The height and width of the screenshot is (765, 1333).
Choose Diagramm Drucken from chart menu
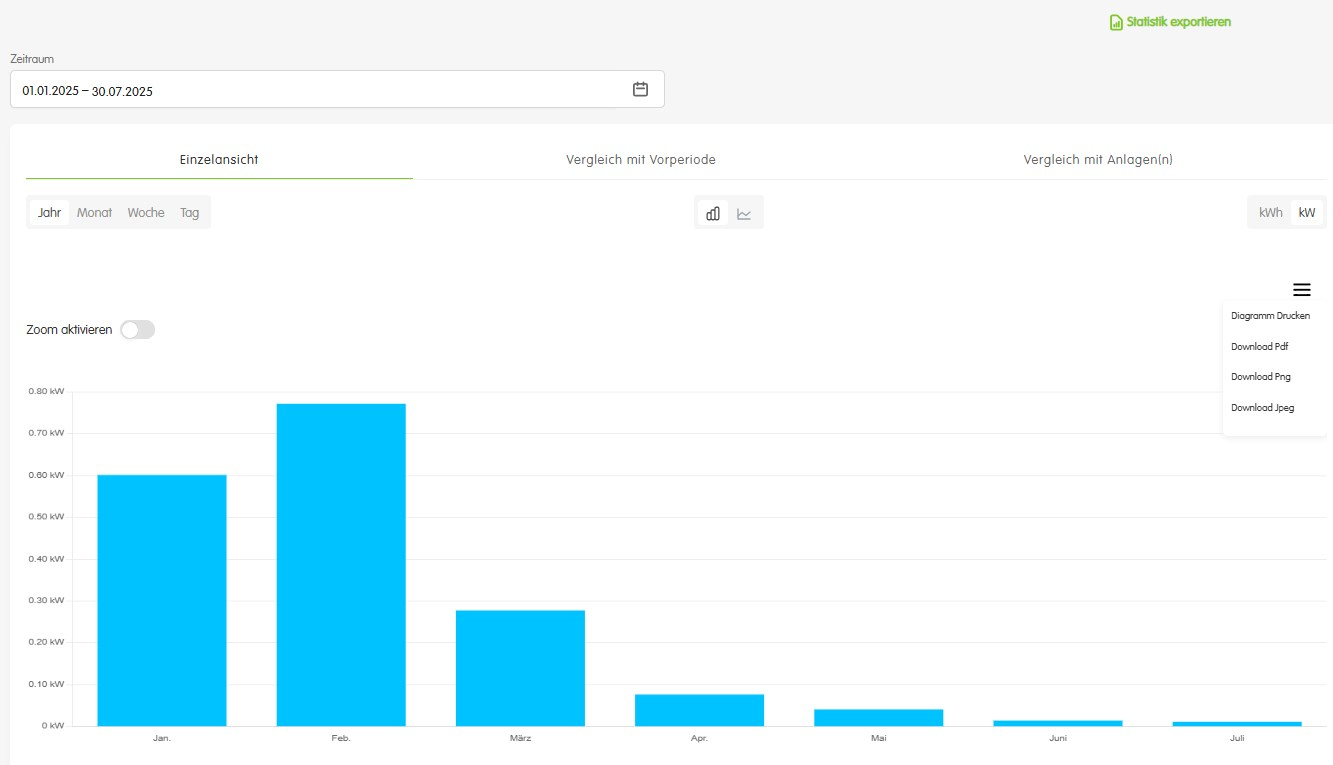(1270, 316)
